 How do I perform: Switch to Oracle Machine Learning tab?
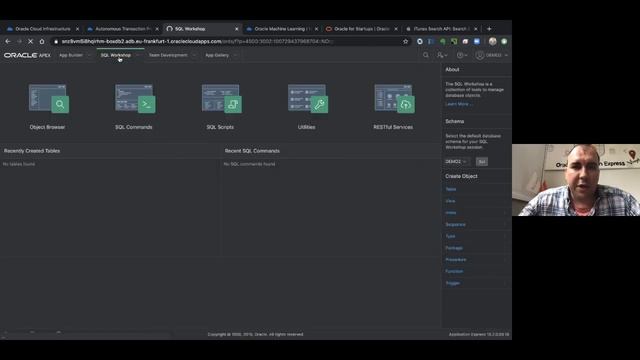coord(282,29)
